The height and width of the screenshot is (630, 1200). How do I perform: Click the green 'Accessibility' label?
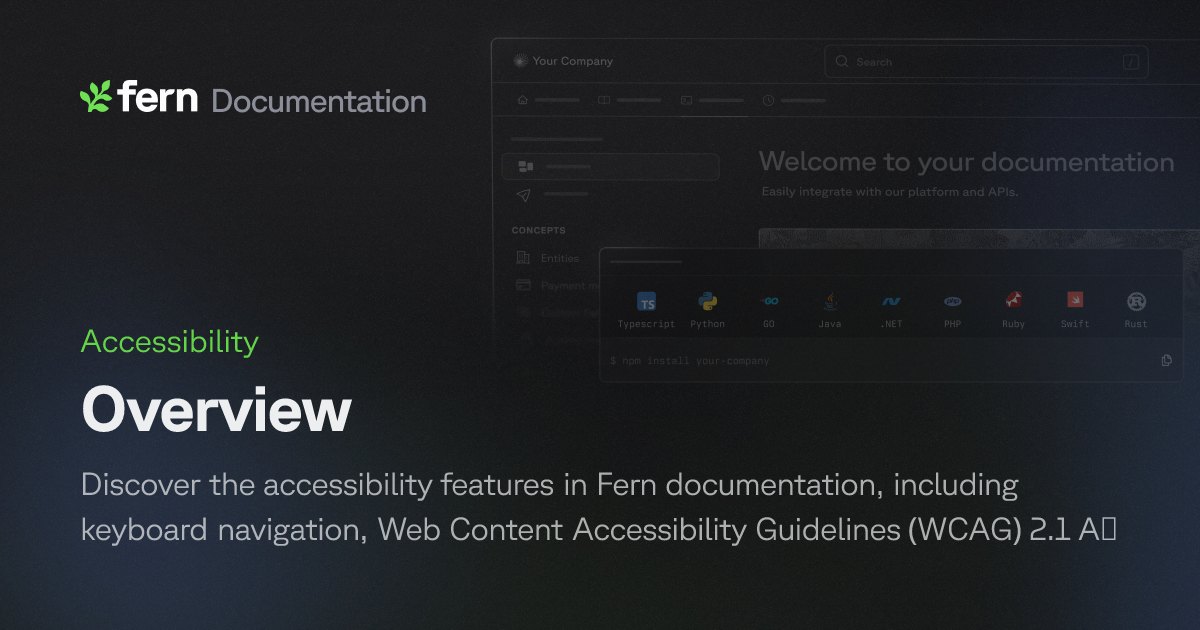pyautogui.click(x=170, y=342)
